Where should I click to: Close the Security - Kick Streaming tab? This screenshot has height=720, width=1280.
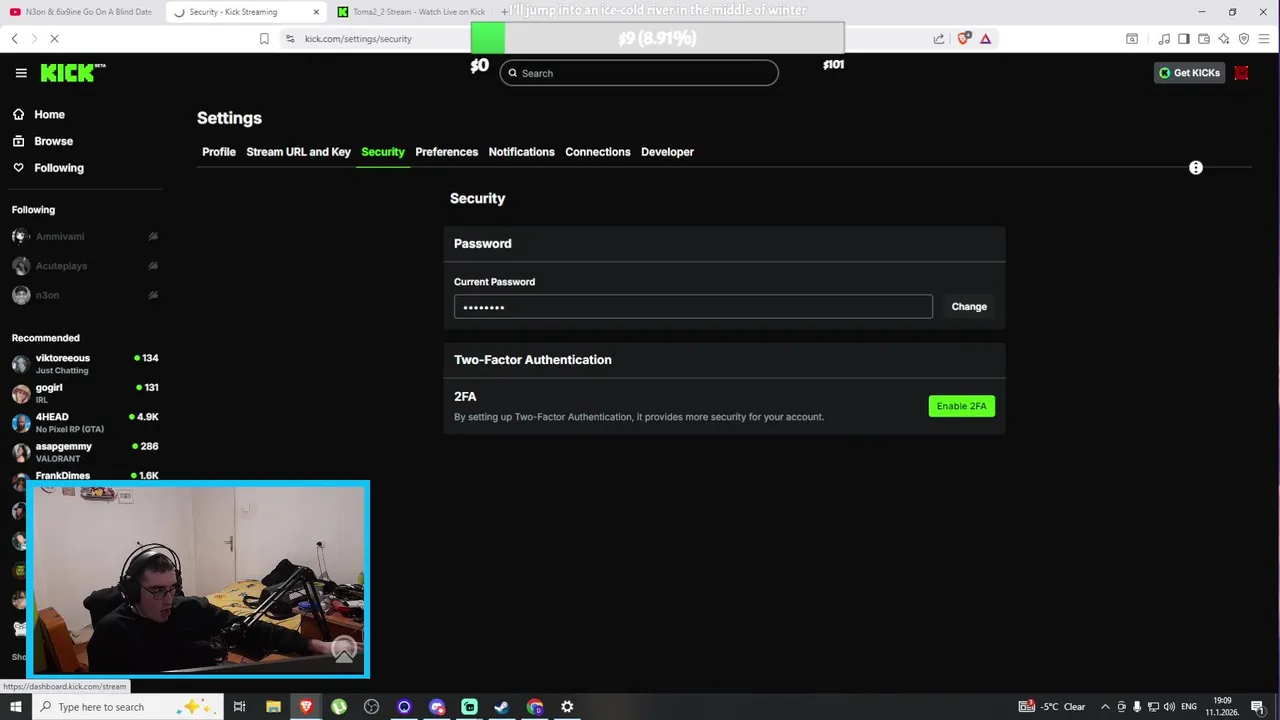coord(316,12)
